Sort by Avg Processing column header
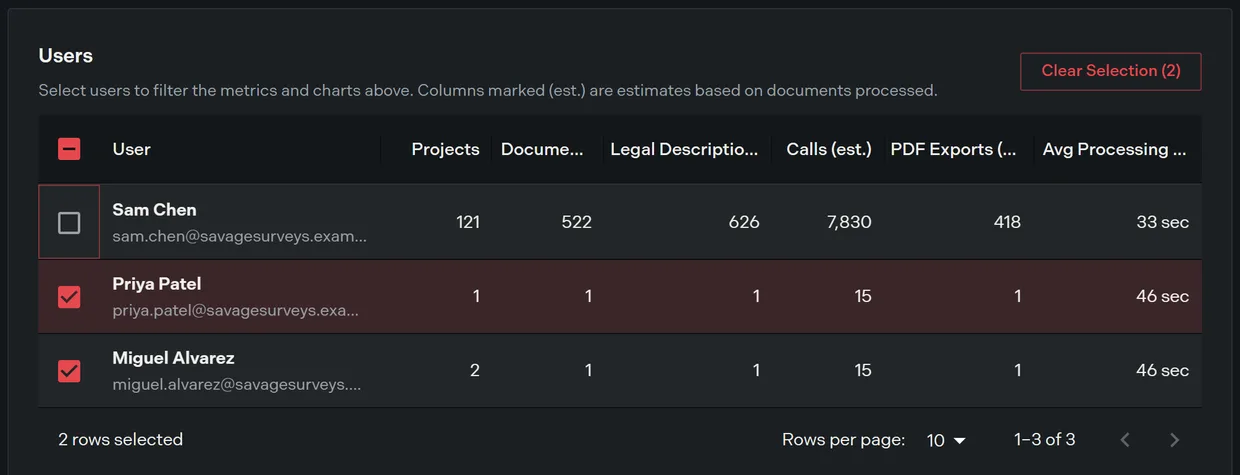The image size is (1240, 475). pos(1115,149)
